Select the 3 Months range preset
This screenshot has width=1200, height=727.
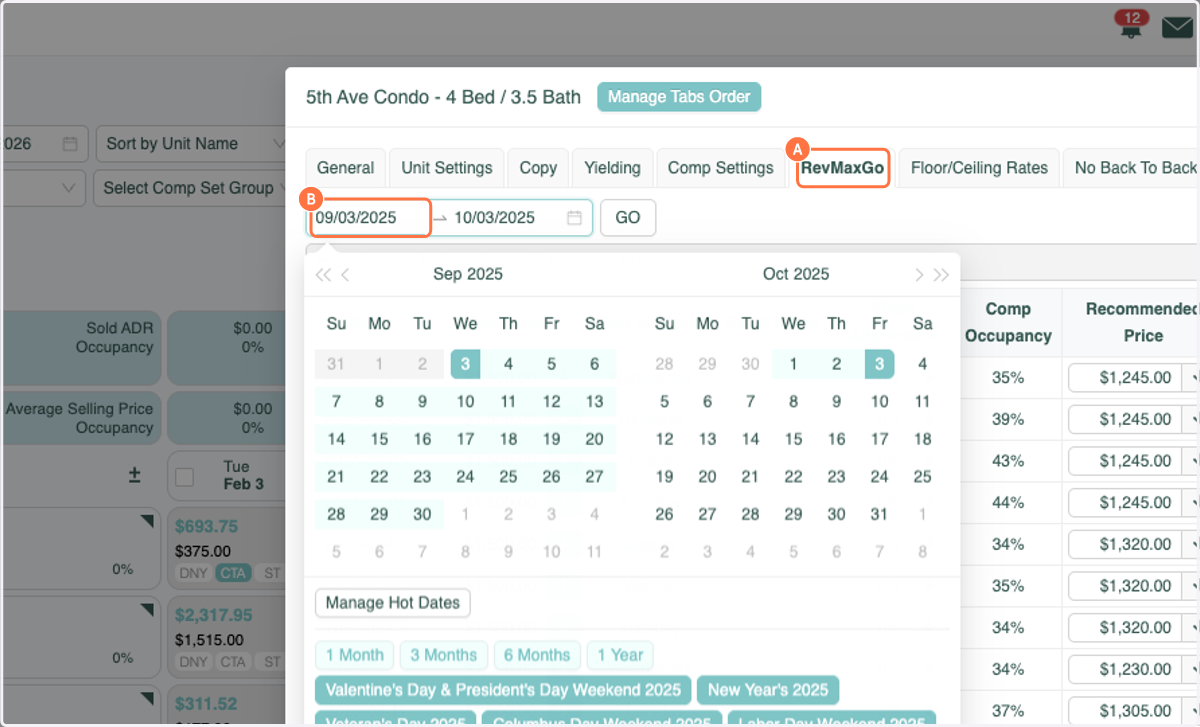444,655
